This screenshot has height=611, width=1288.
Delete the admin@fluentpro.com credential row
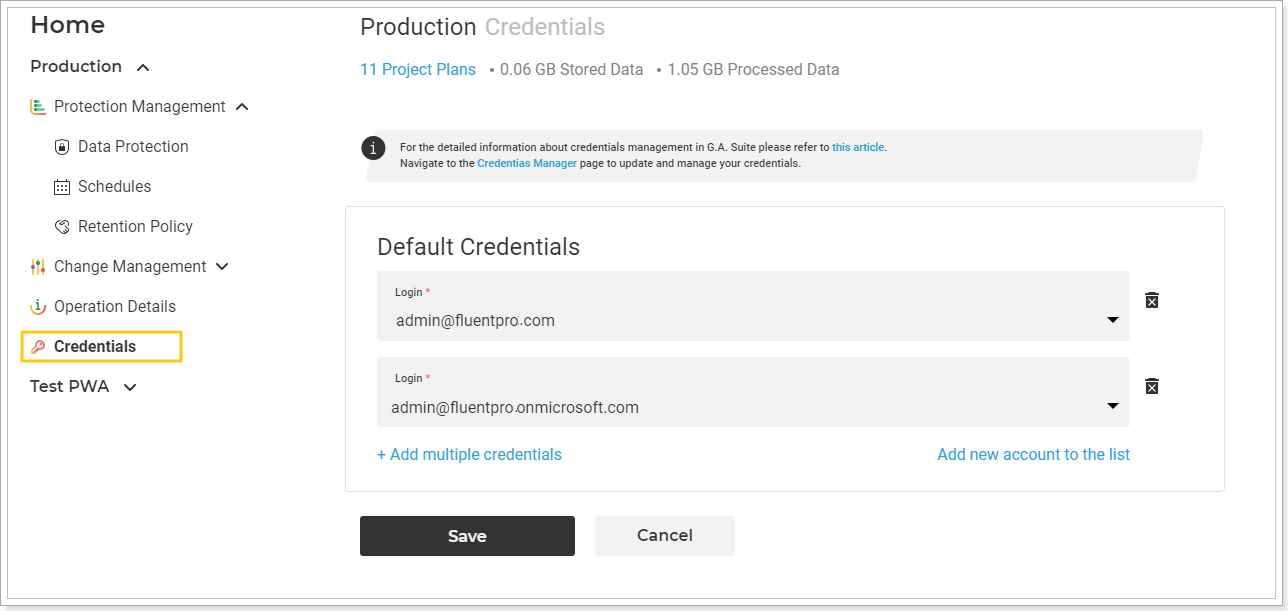tap(1152, 300)
